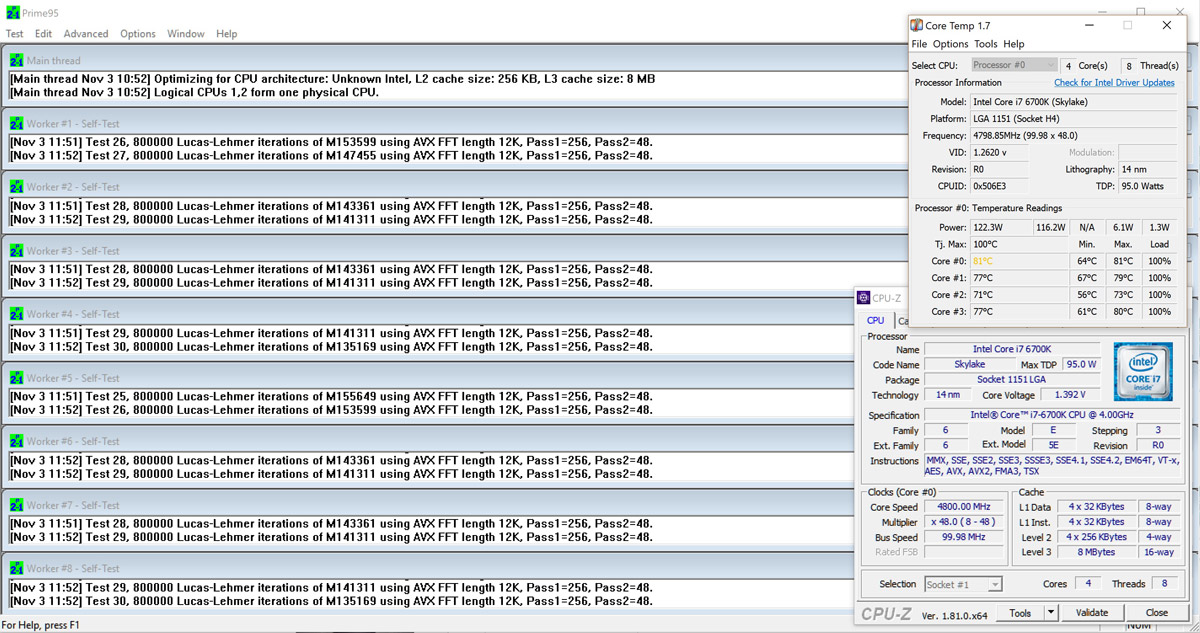Click the Tools button in CPU-Z
The height and width of the screenshot is (633, 1200).
click(1020, 612)
